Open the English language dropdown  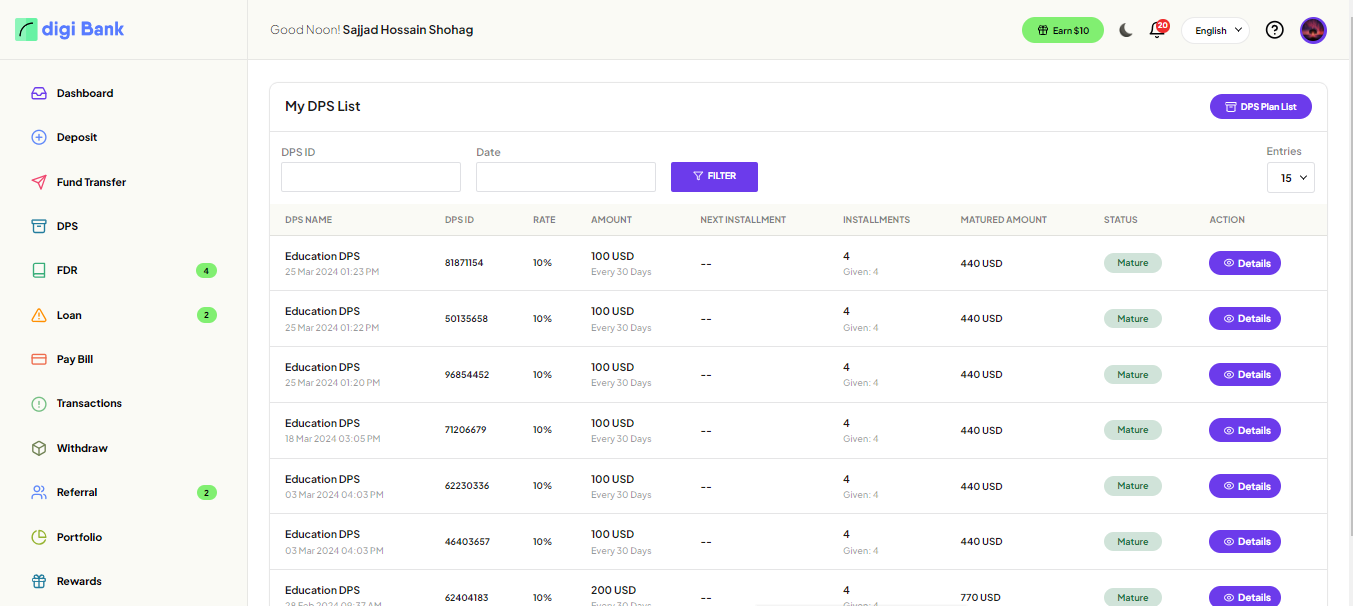coord(1215,30)
